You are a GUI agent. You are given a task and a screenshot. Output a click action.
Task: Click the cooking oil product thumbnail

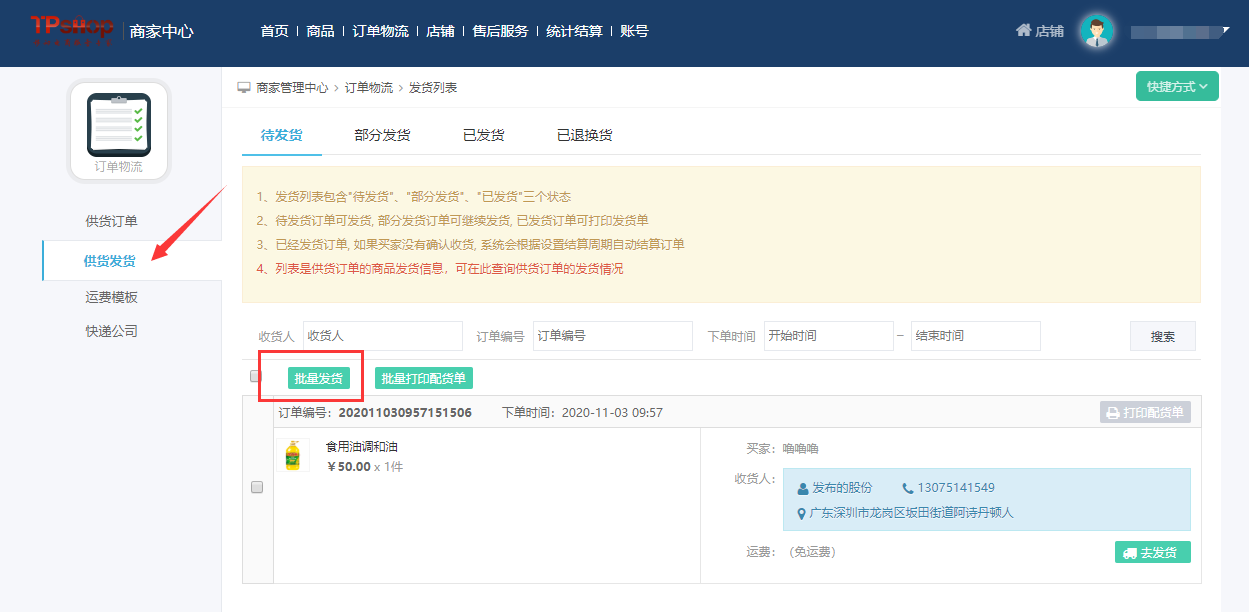point(292,455)
